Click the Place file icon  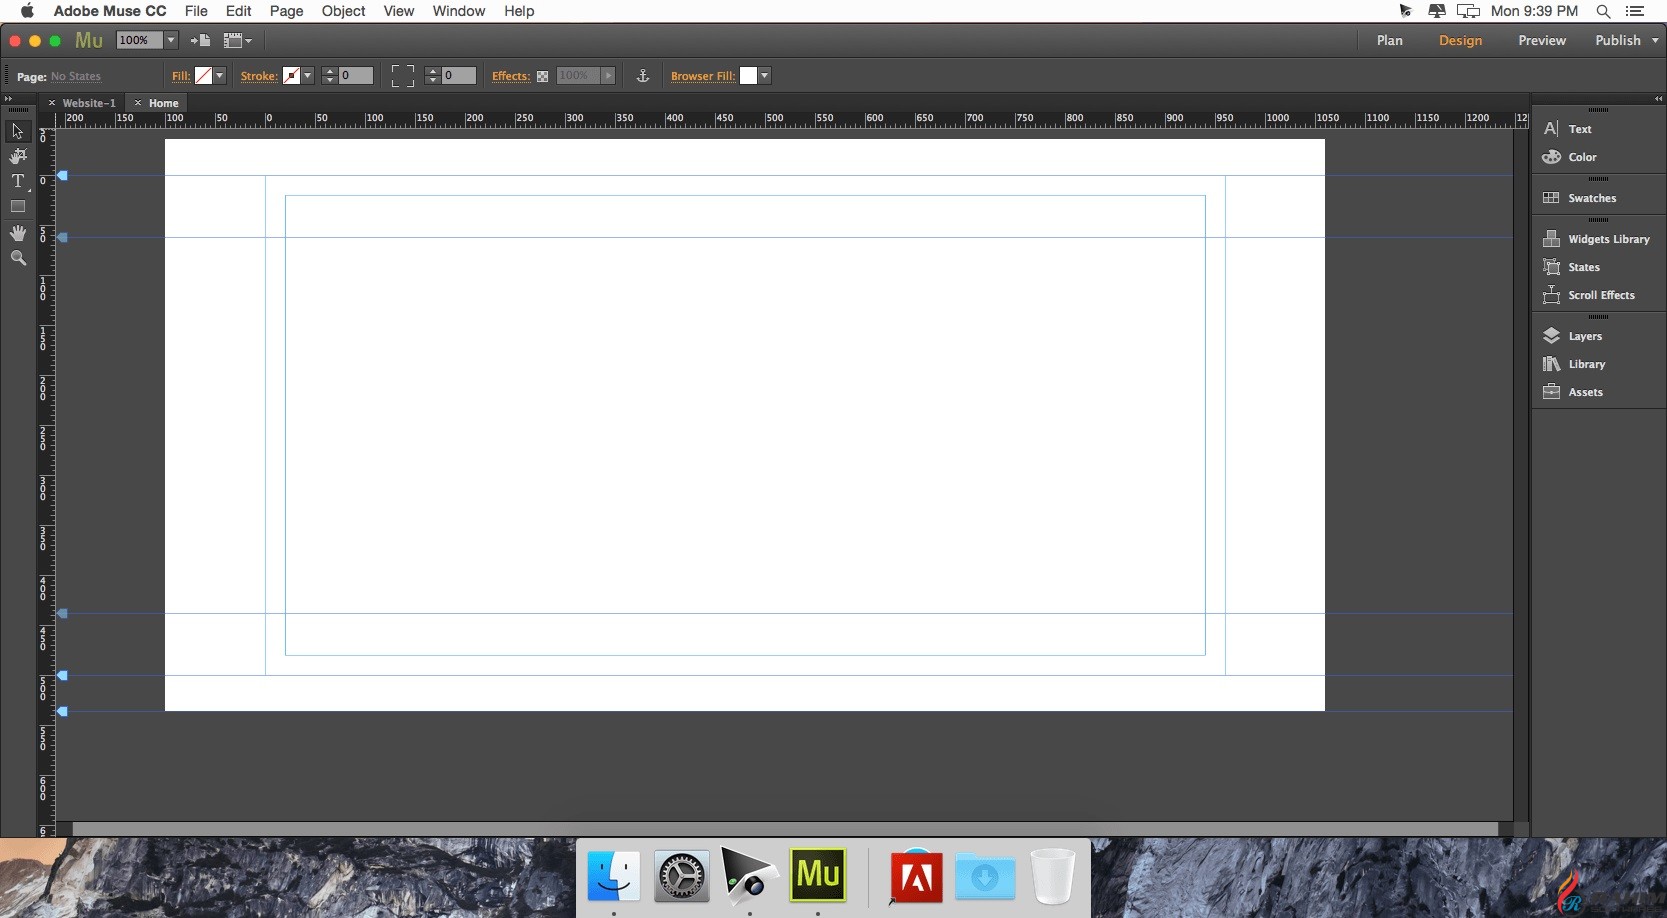[200, 40]
